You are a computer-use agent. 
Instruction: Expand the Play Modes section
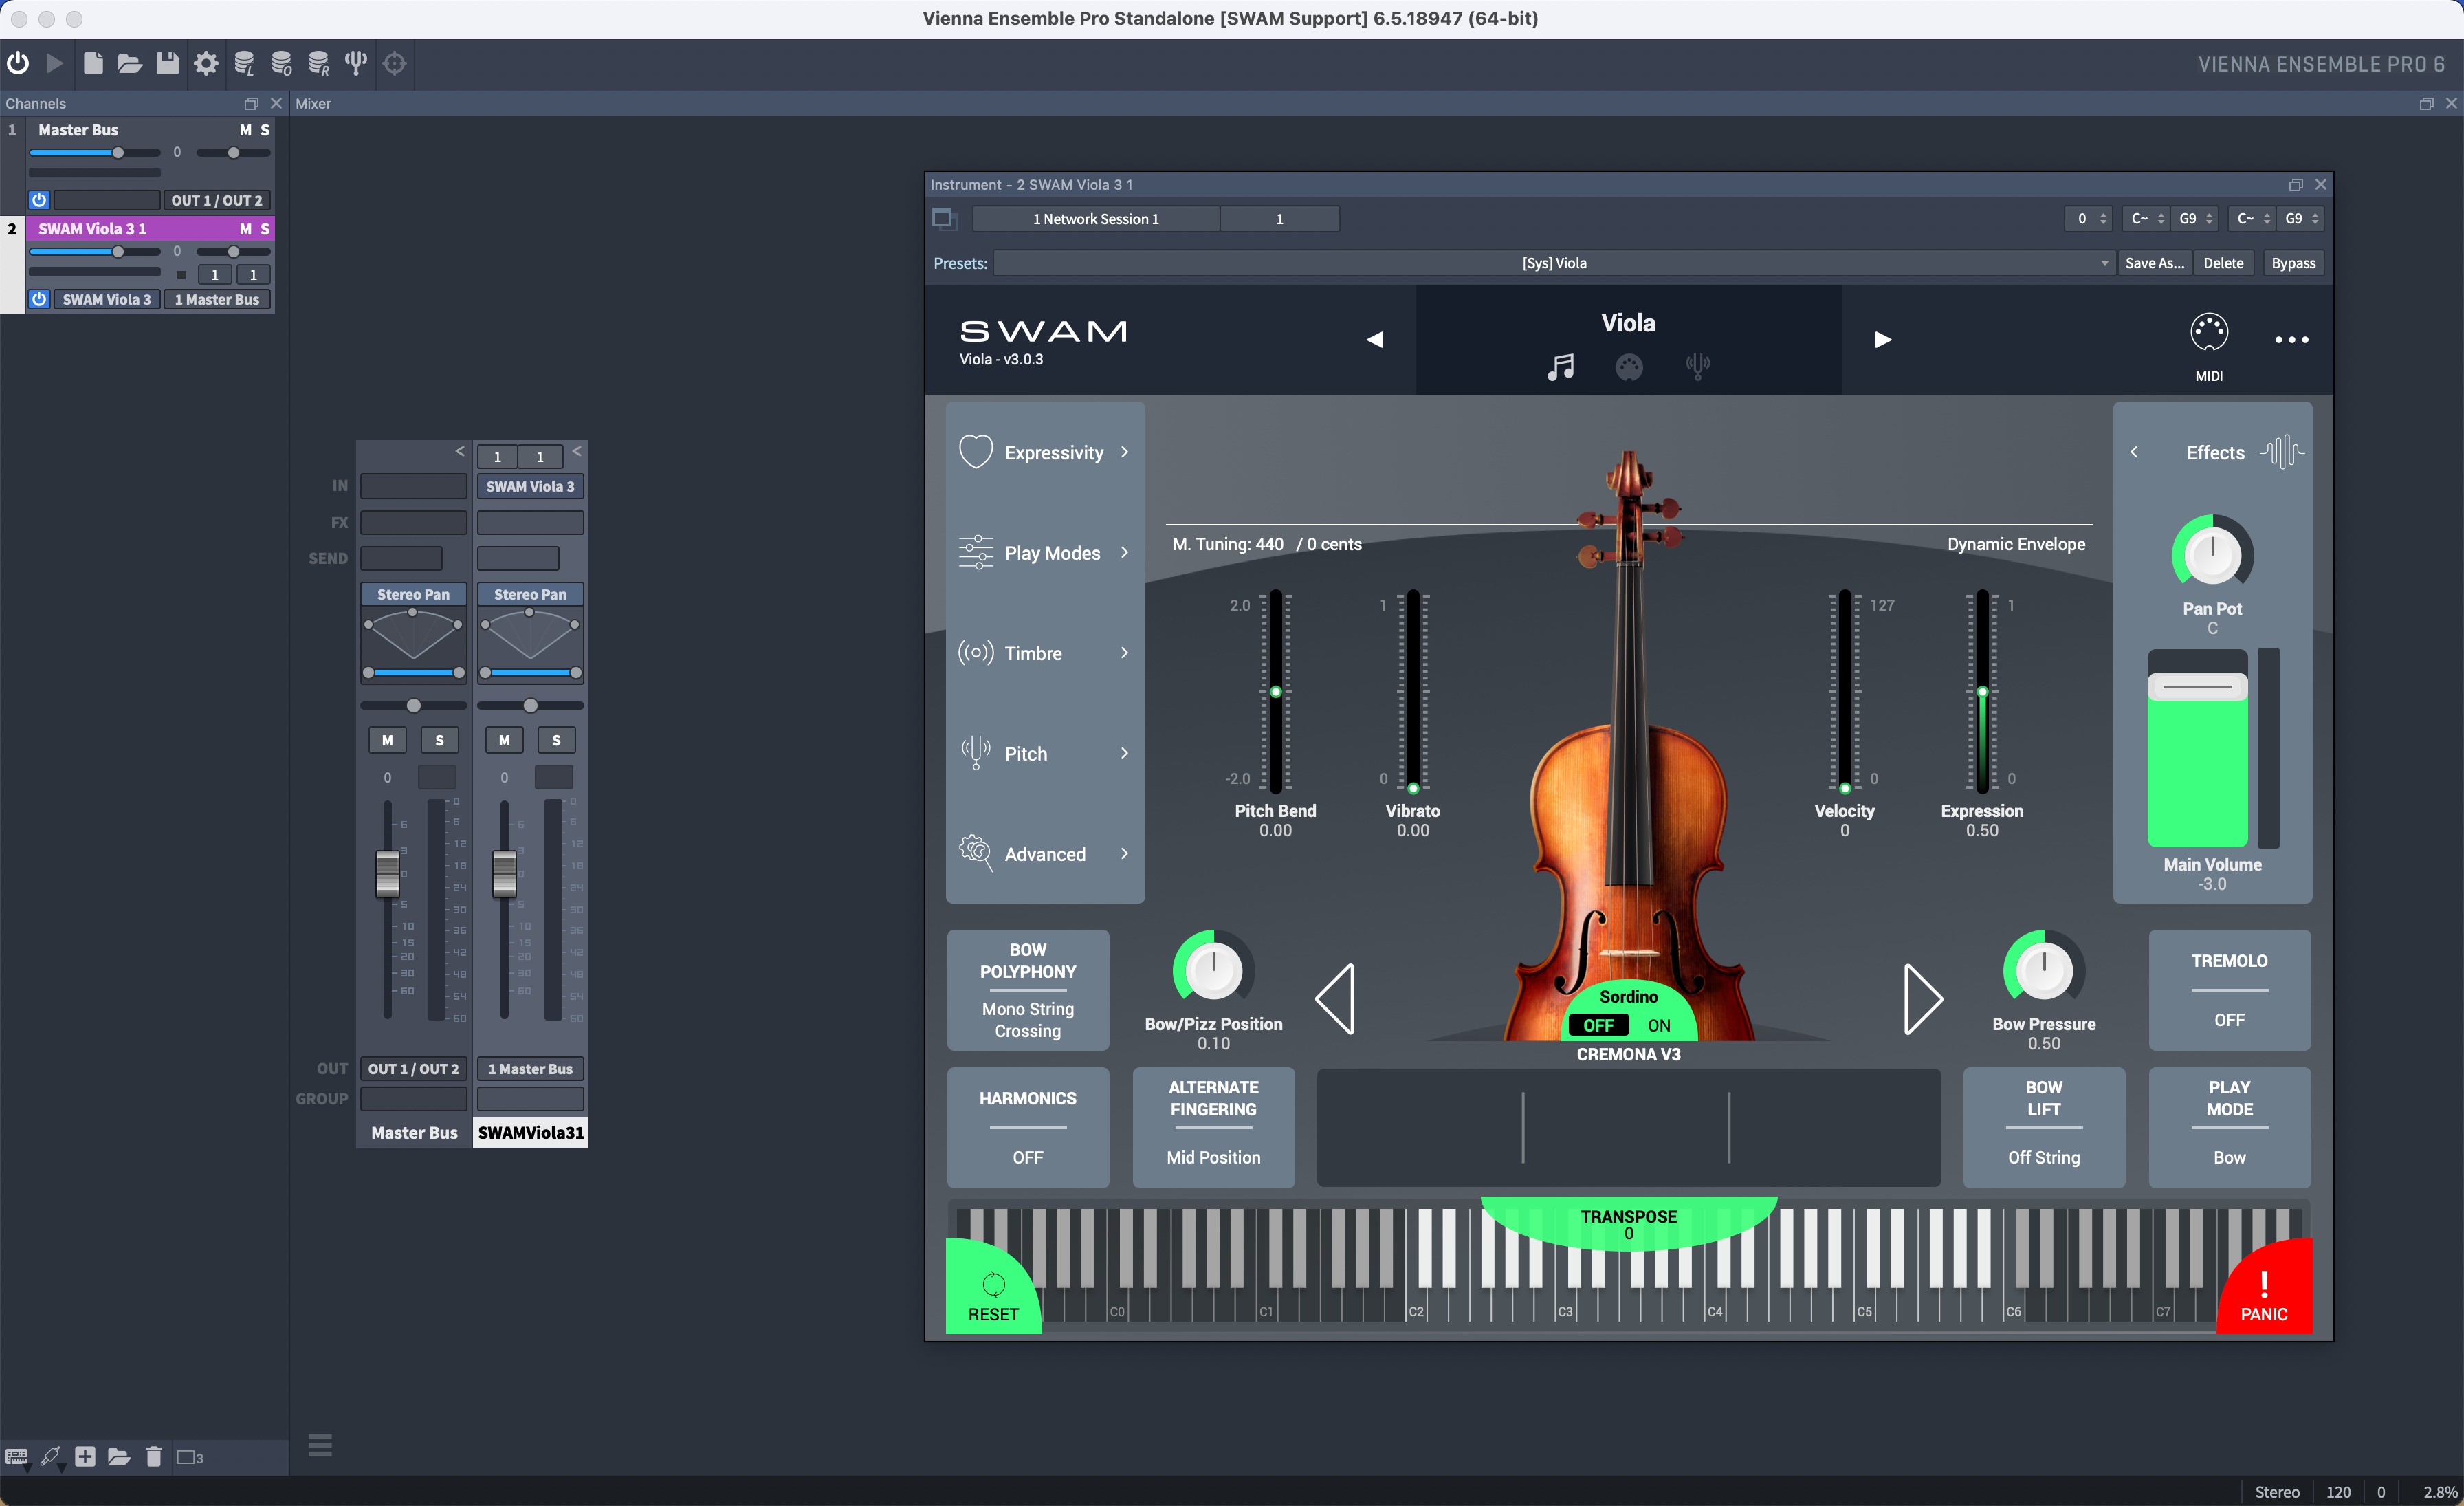[x=1045, y=553]
